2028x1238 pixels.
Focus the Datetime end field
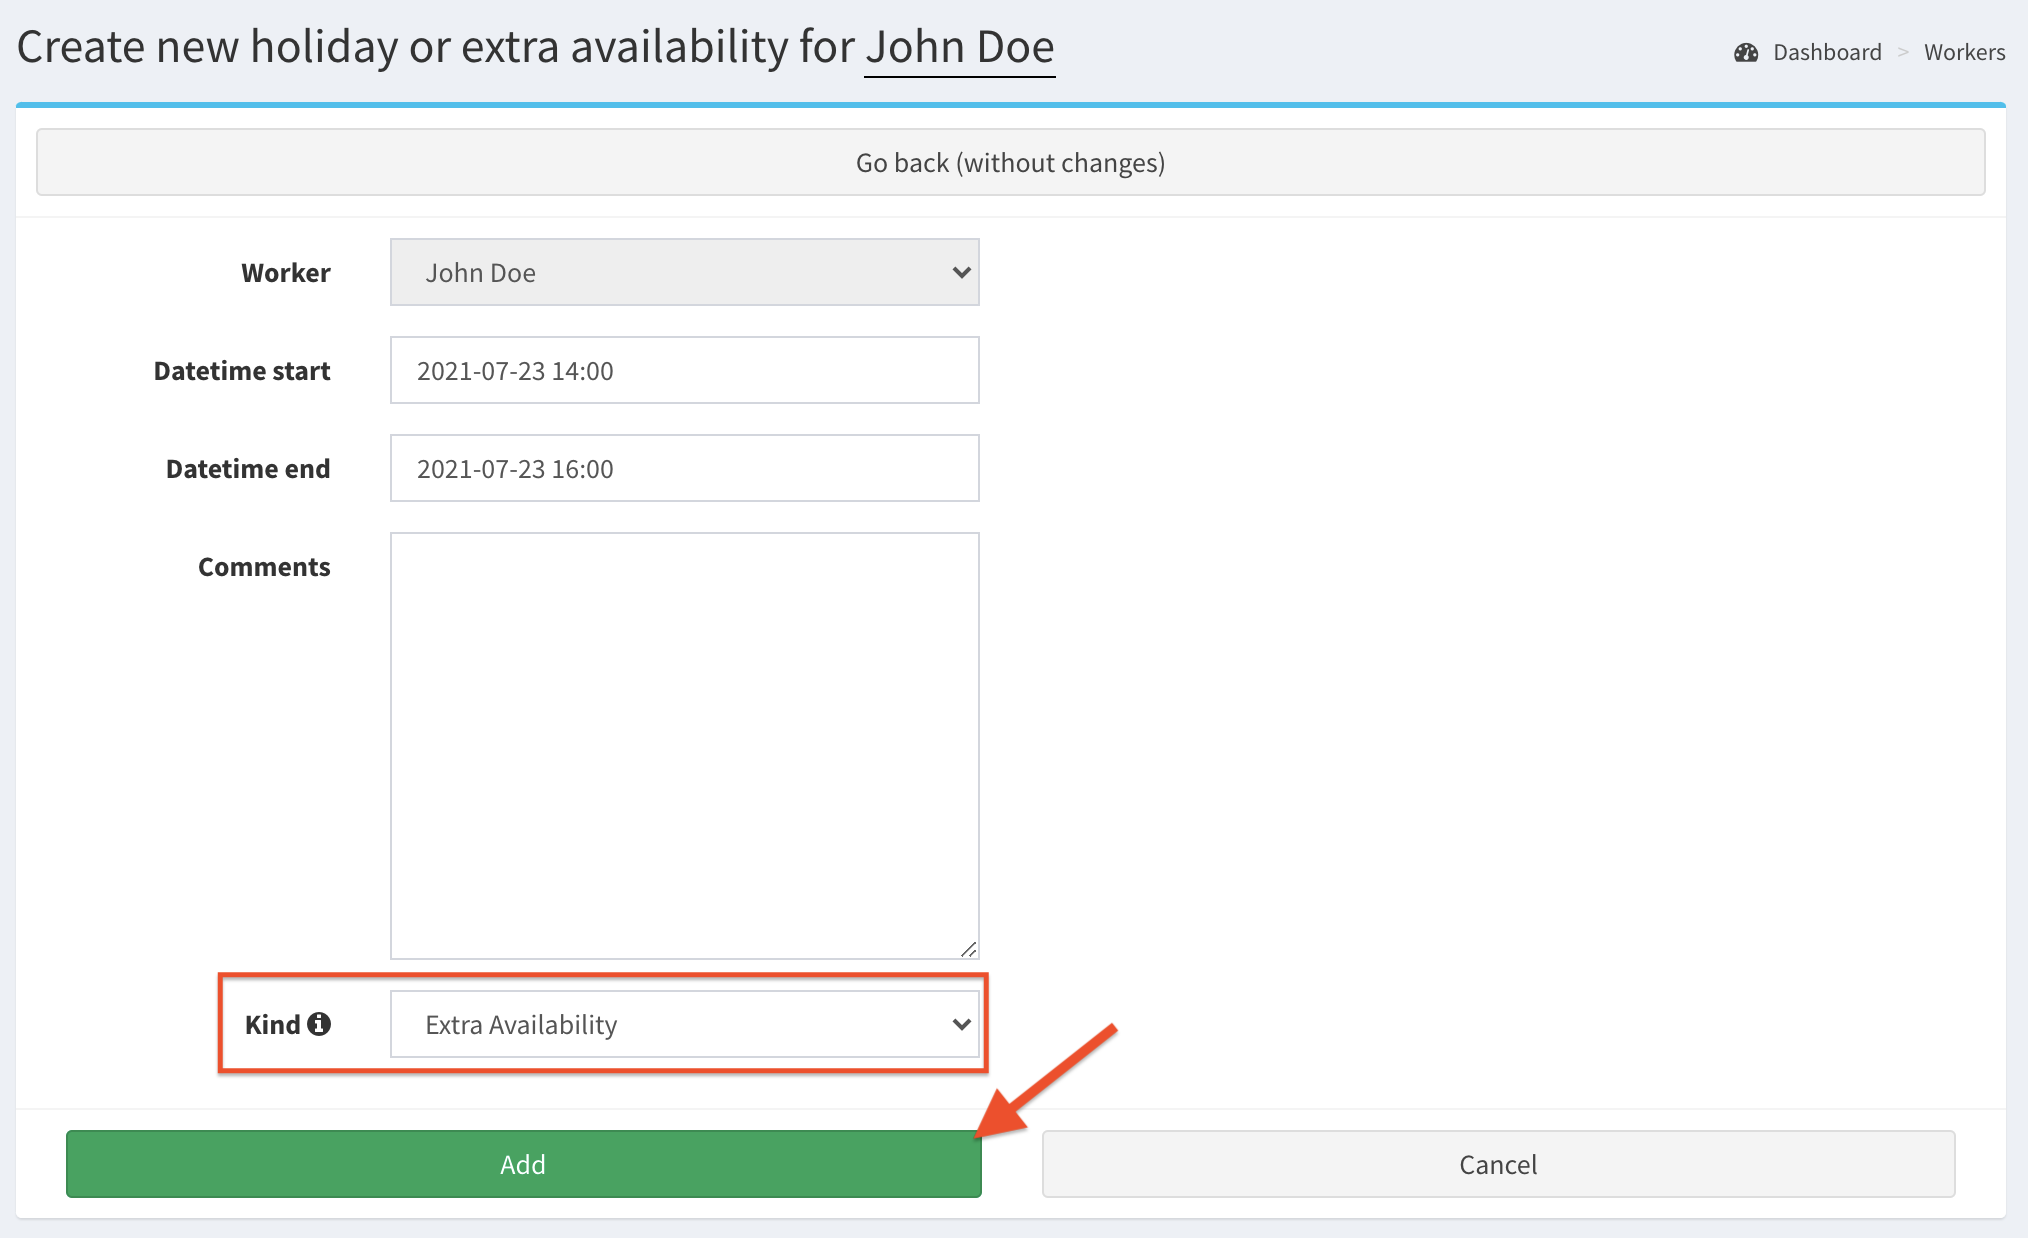point(684,468)
